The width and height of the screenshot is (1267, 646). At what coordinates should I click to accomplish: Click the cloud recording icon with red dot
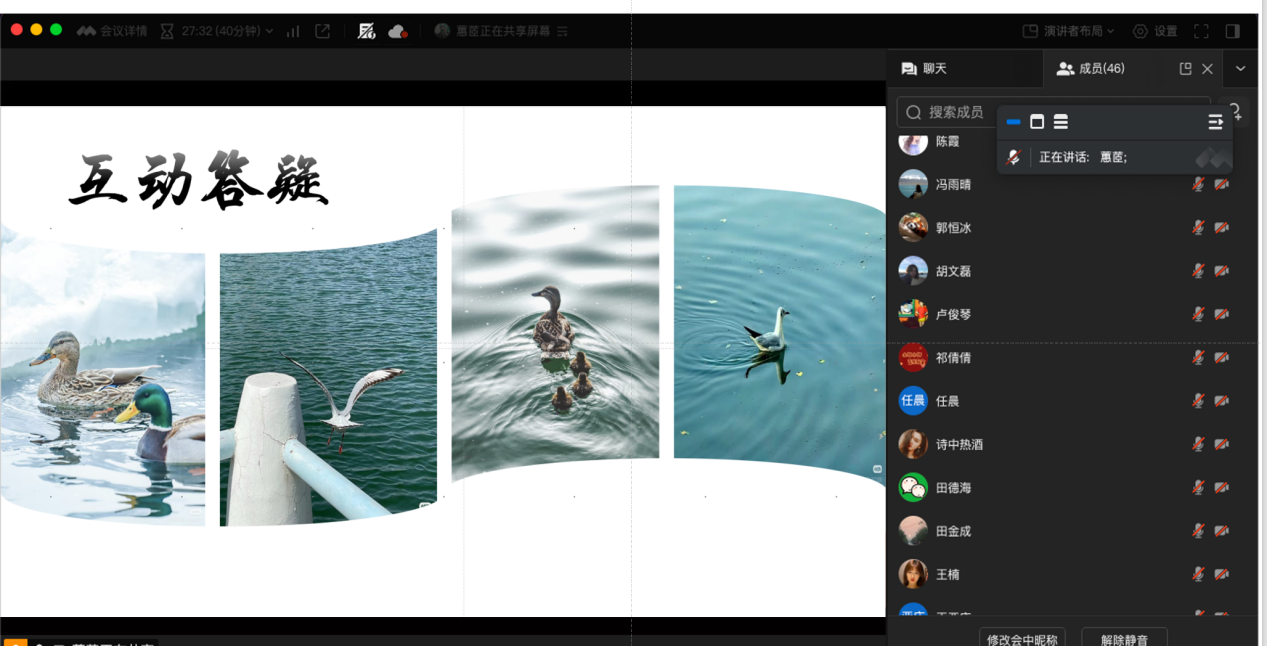(397, 31)
